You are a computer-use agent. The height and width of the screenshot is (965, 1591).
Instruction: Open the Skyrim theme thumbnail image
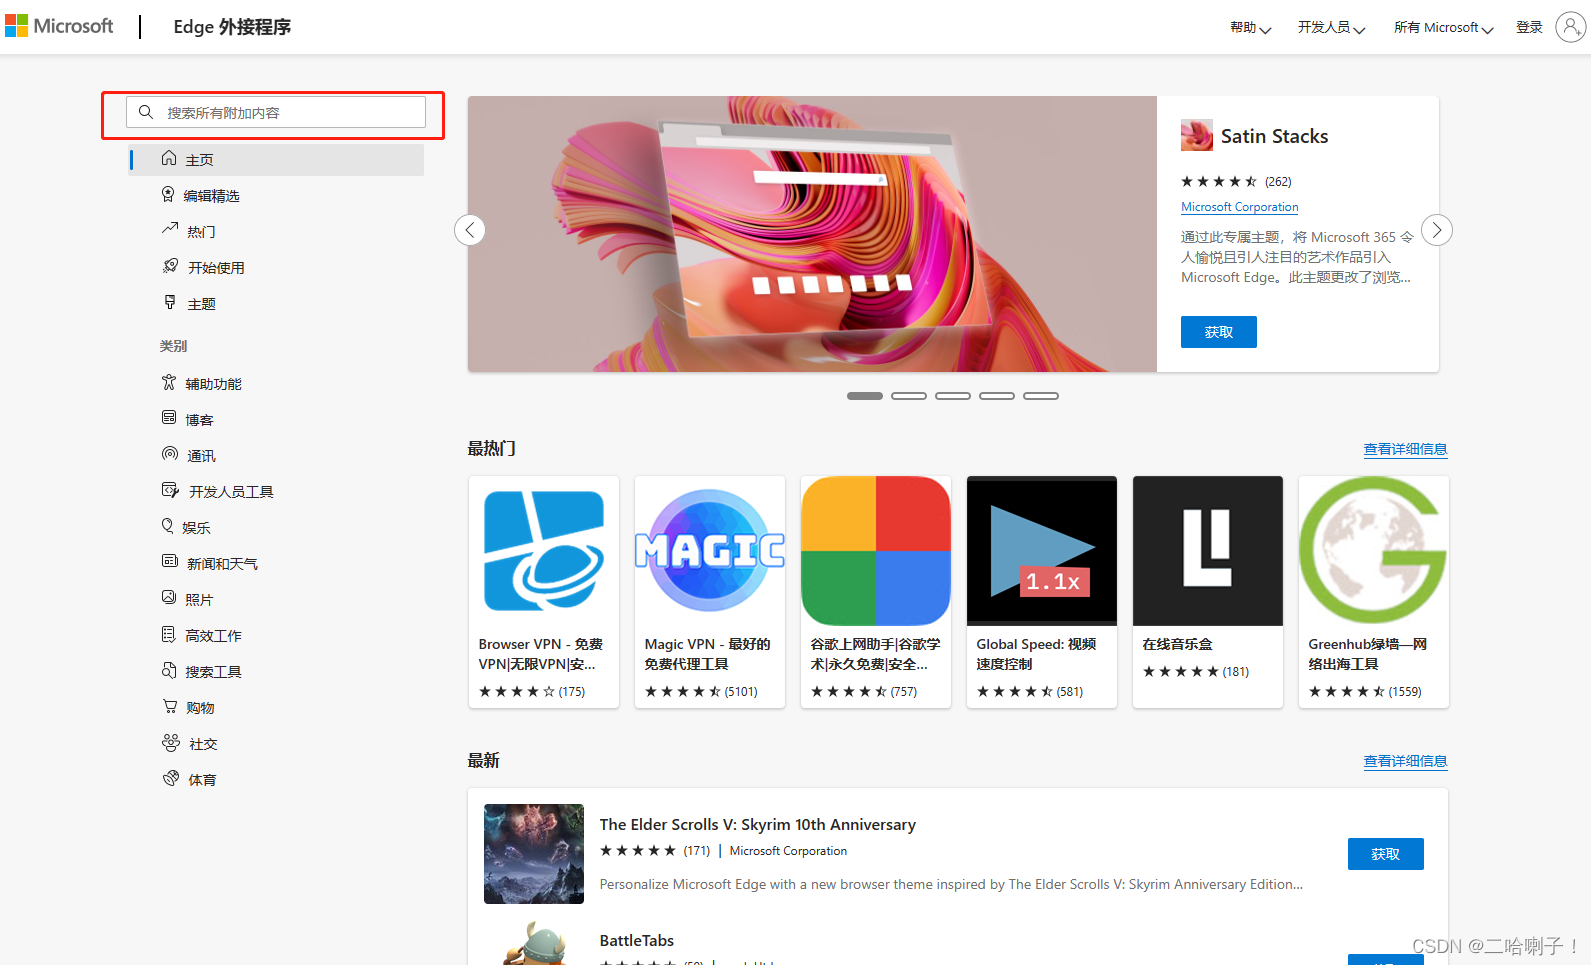534,854
